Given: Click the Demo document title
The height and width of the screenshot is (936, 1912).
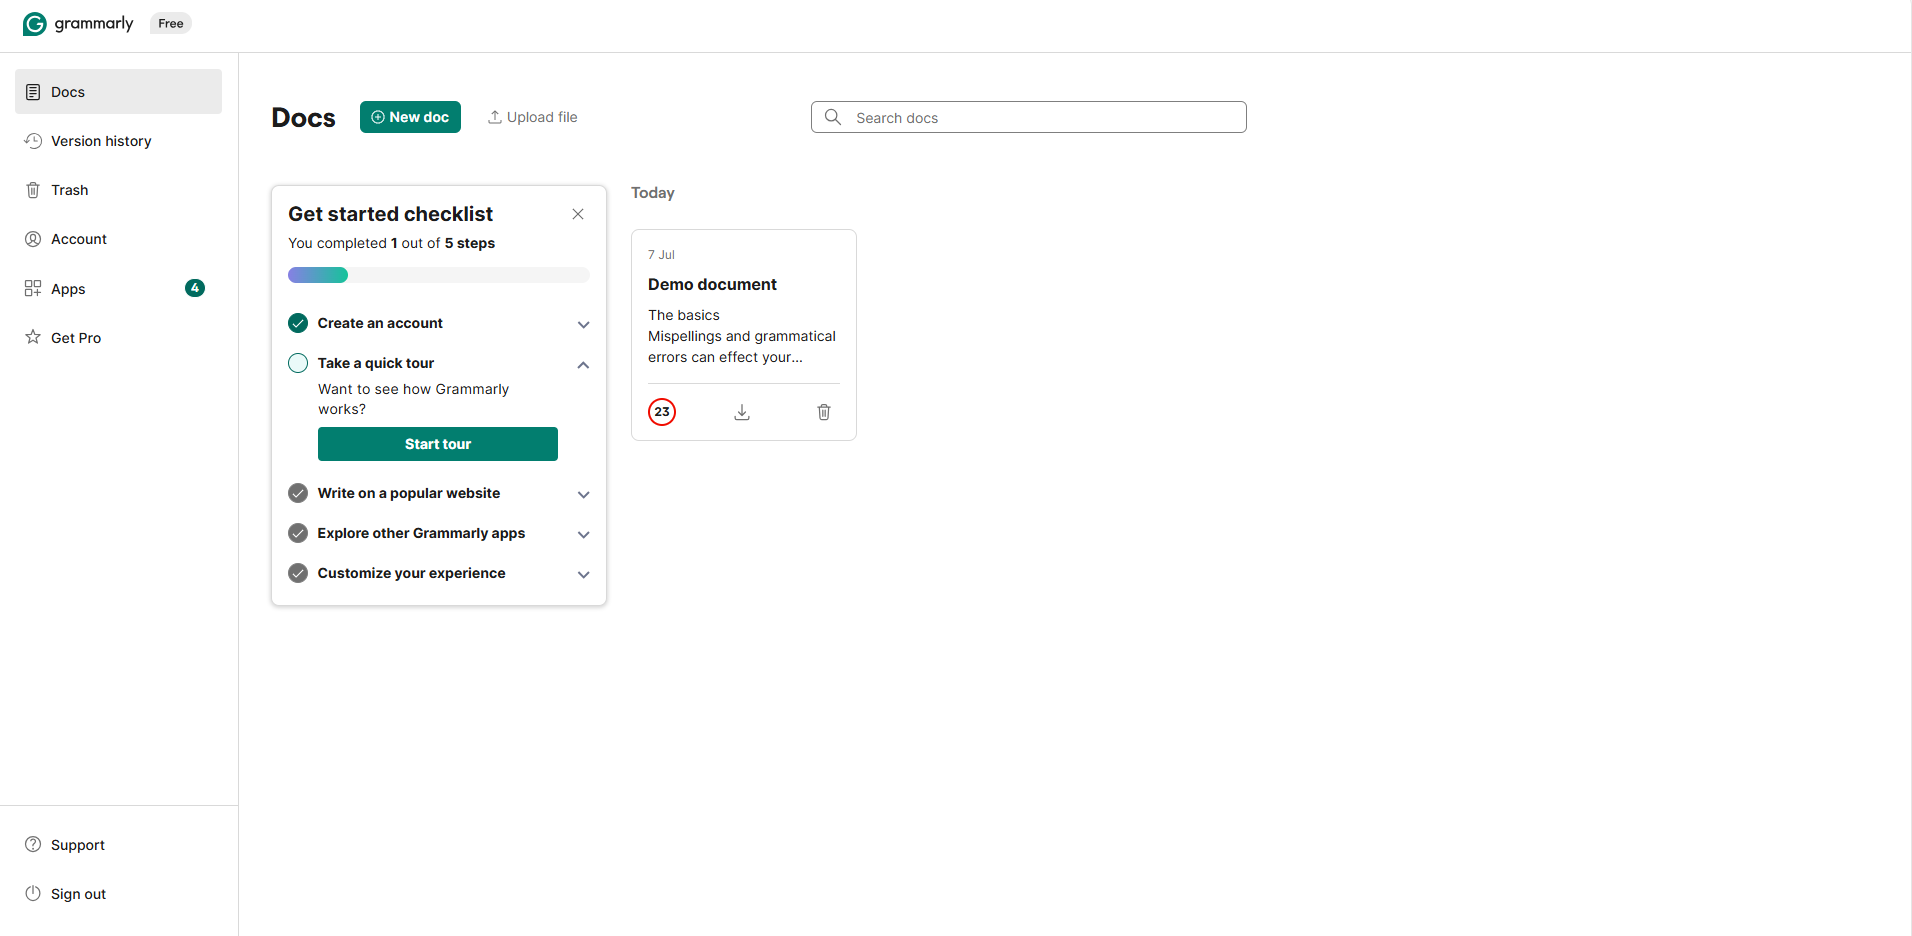Looking at the screenshot, I should click(712, 285).
